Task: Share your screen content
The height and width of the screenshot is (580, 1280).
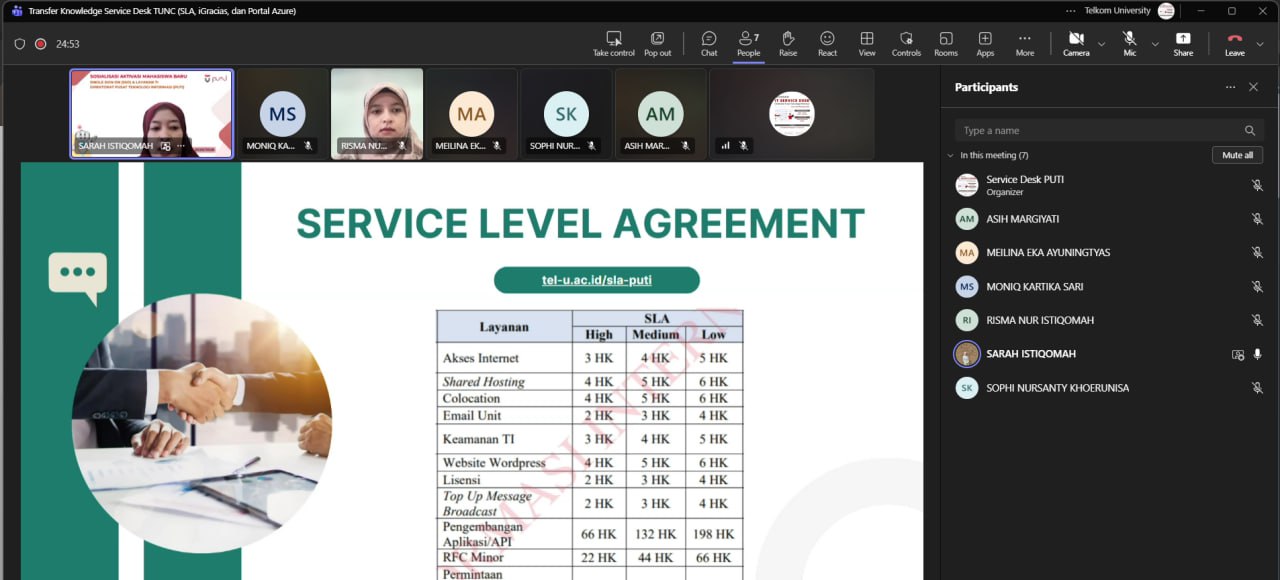Action: (x=1183, y=43)
